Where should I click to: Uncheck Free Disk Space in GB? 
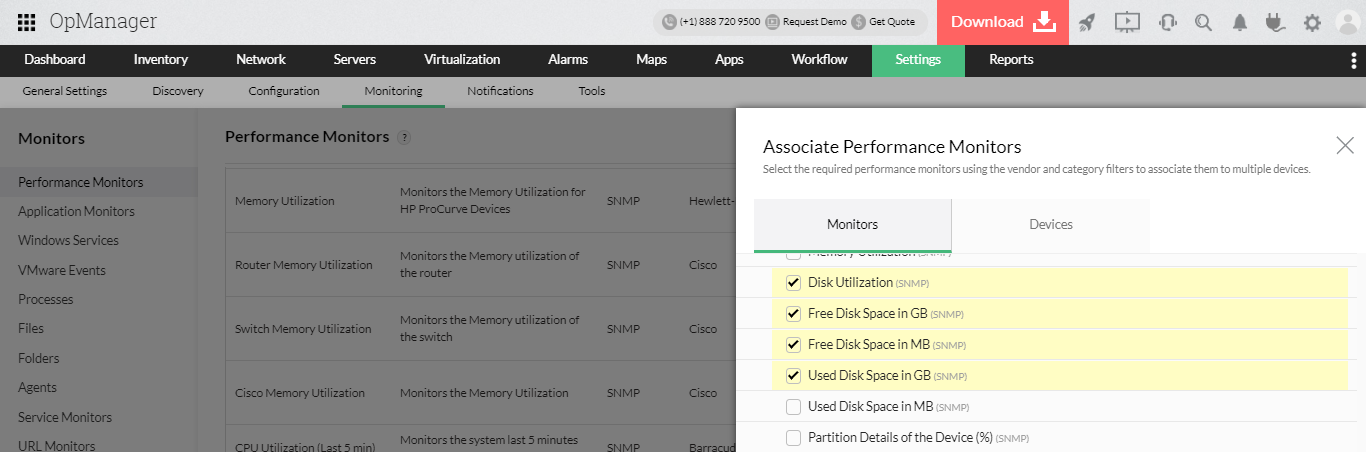click(794, 314)
